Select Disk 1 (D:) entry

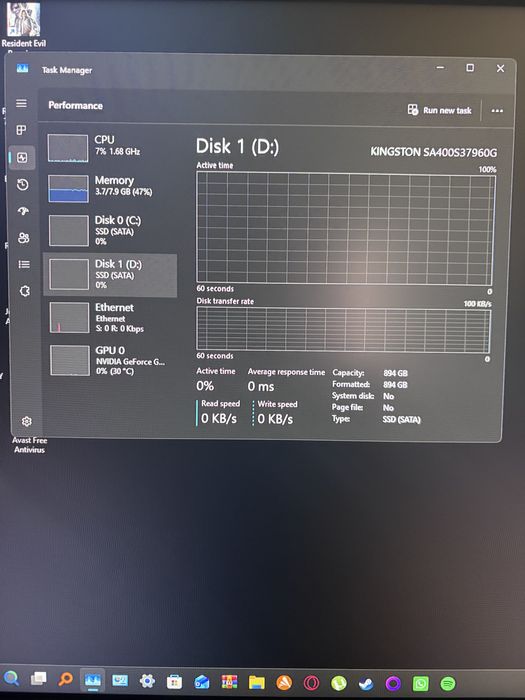tap(110, 275)
